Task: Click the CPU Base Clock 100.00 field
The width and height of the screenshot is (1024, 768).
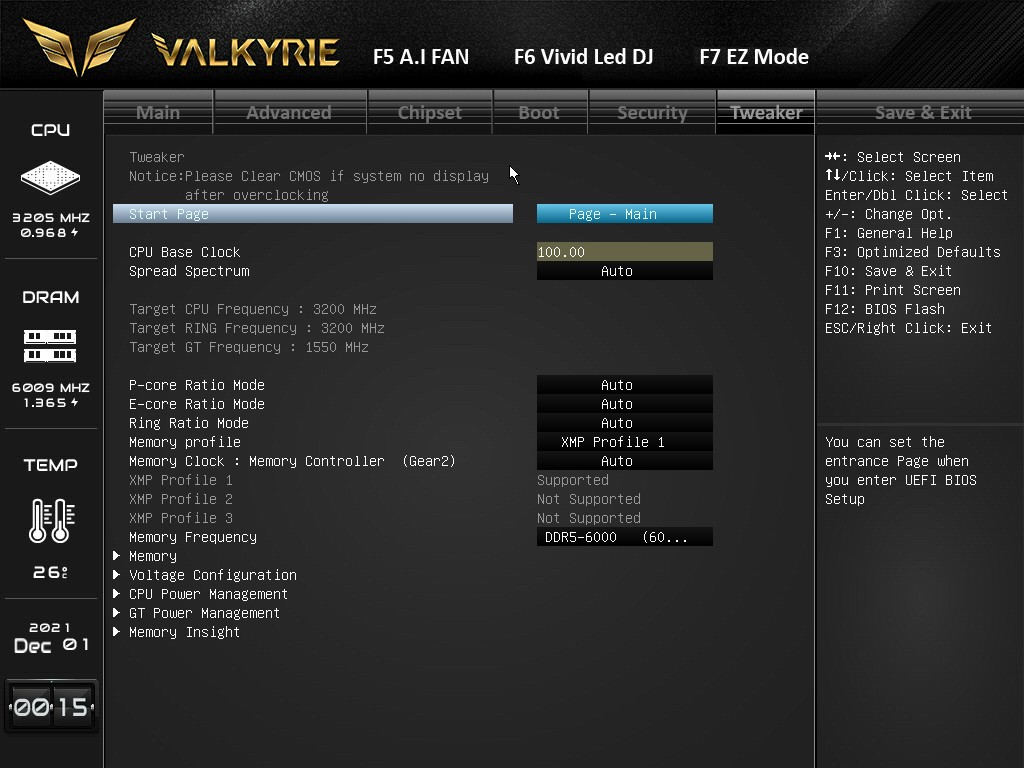Action: pyautogui.click(x=625, y=251)
